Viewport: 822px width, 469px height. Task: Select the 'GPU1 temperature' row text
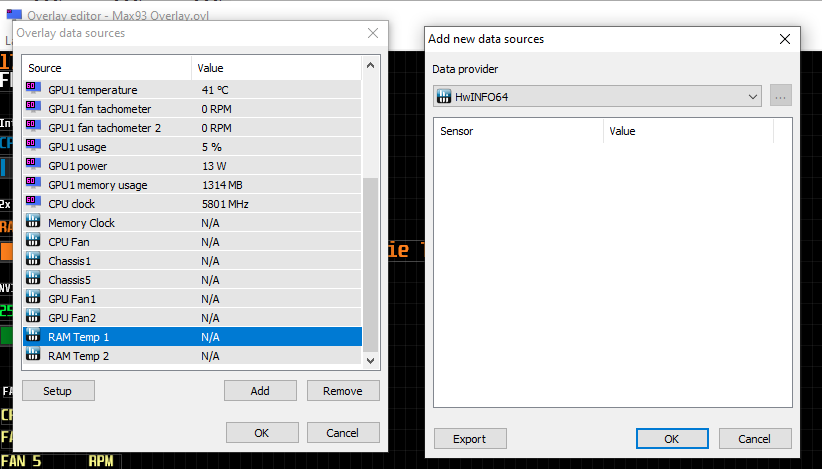pyautogui.click(x=93, y=90)
